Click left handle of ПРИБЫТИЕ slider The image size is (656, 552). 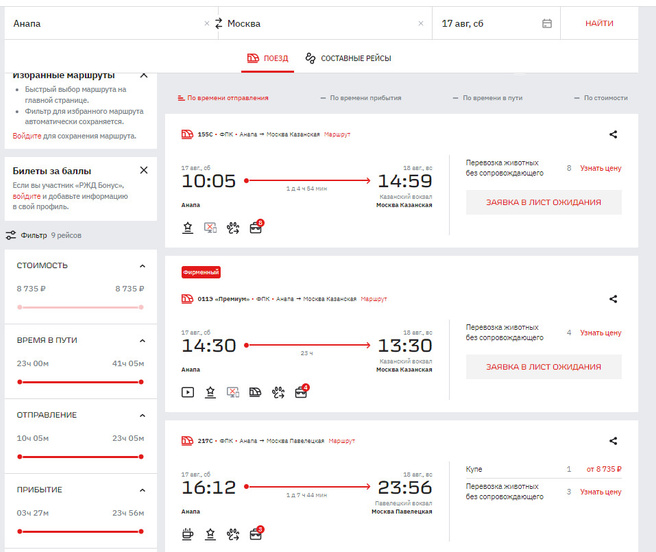click(20, 531)
